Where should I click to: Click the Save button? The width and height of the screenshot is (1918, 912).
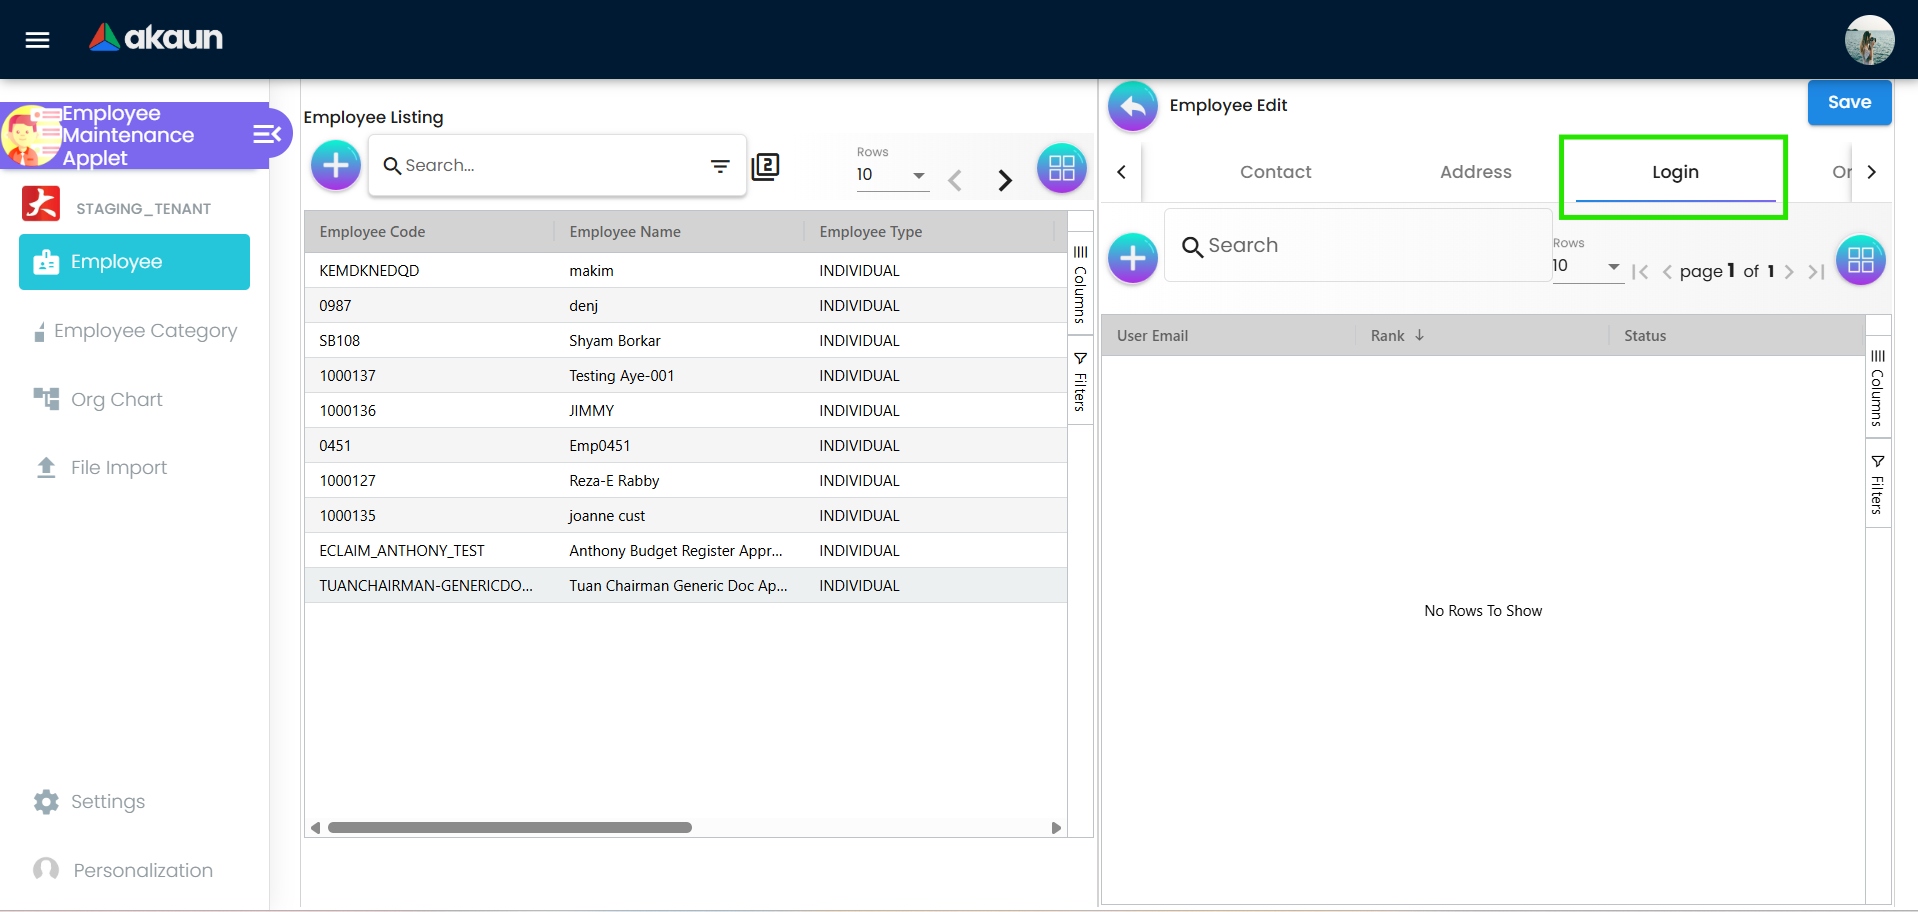pos(1848,103)
